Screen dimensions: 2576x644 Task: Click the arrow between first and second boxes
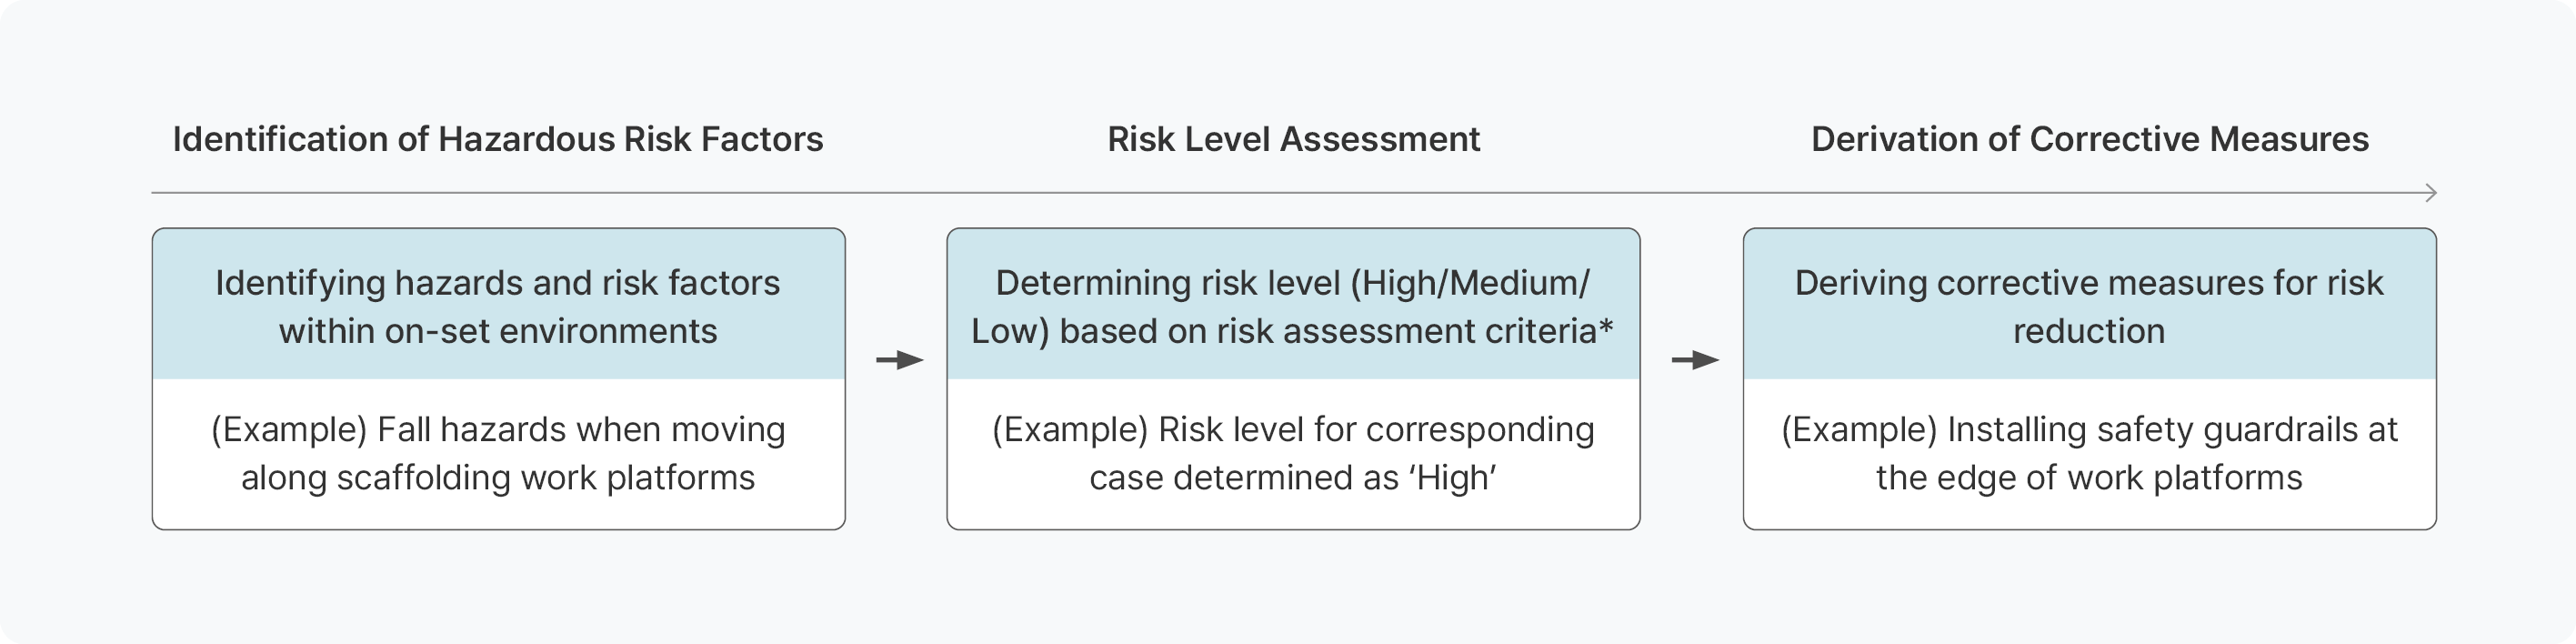pos(899,360)
